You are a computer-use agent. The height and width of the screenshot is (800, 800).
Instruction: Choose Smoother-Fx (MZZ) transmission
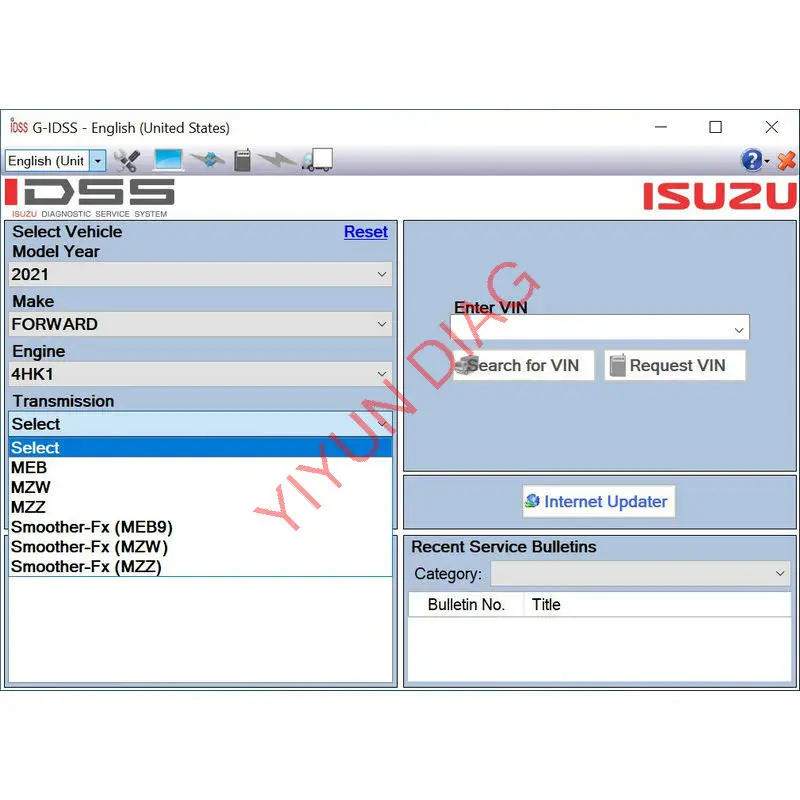point(201,567)
